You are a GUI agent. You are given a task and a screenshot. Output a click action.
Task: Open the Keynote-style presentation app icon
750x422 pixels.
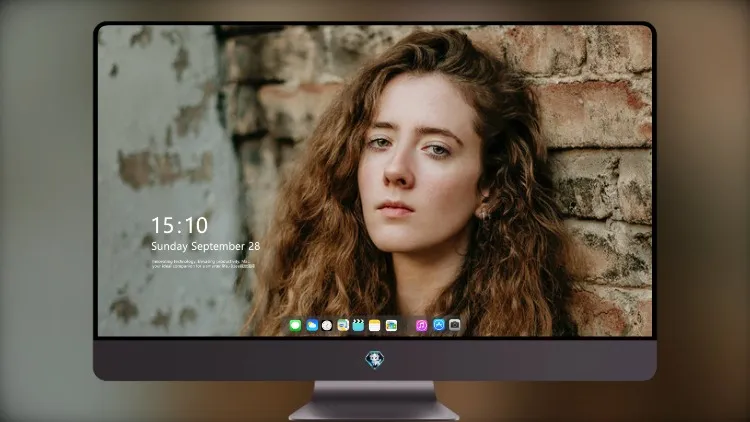[x=342, y=326]
